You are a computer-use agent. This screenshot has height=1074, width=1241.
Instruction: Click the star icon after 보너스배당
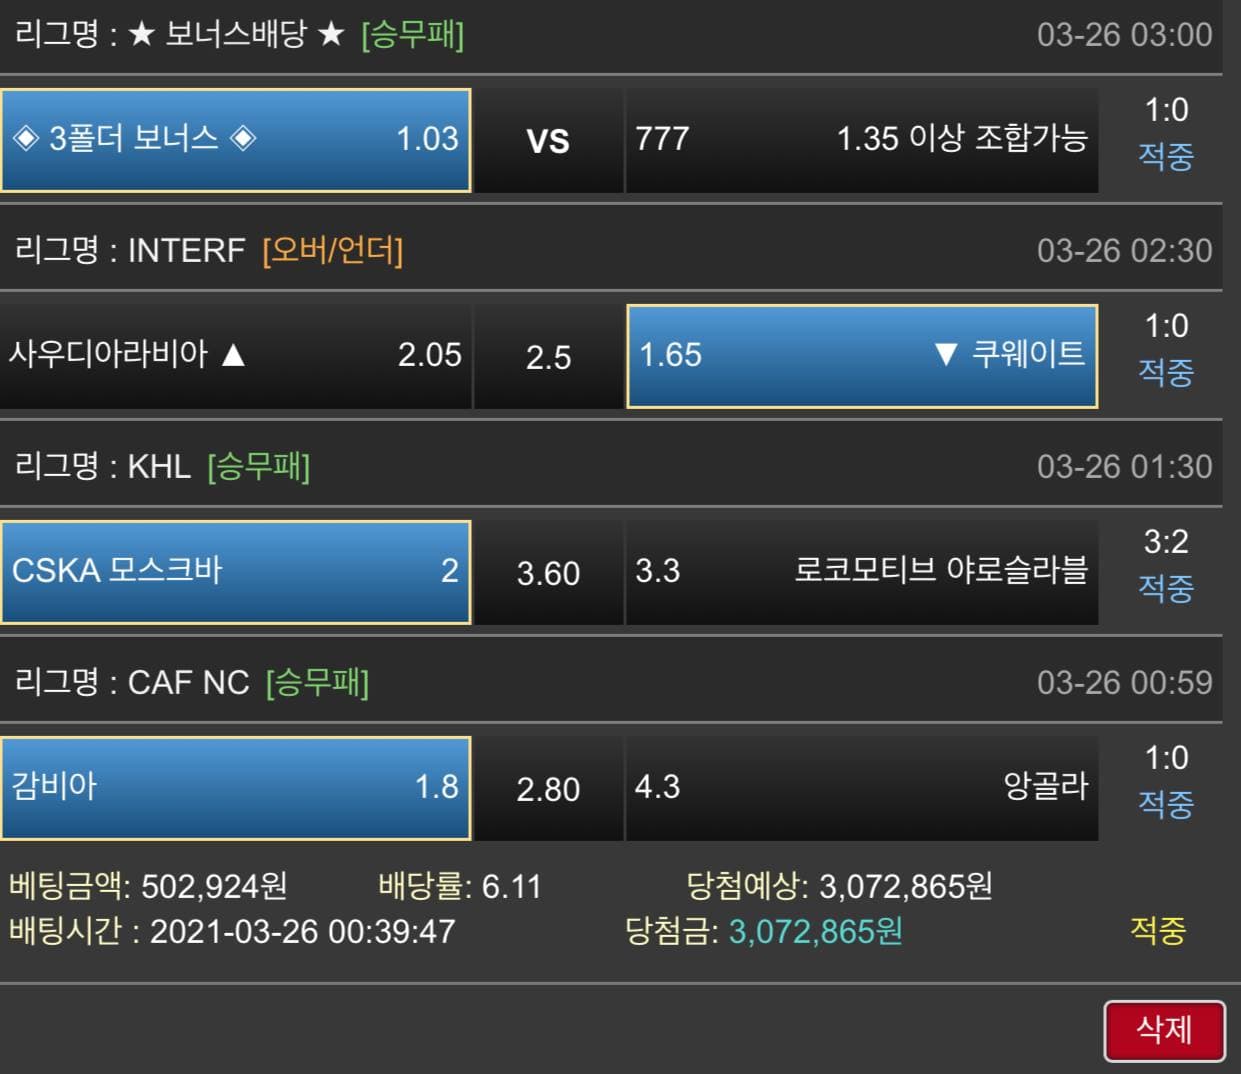coord(331,35)
